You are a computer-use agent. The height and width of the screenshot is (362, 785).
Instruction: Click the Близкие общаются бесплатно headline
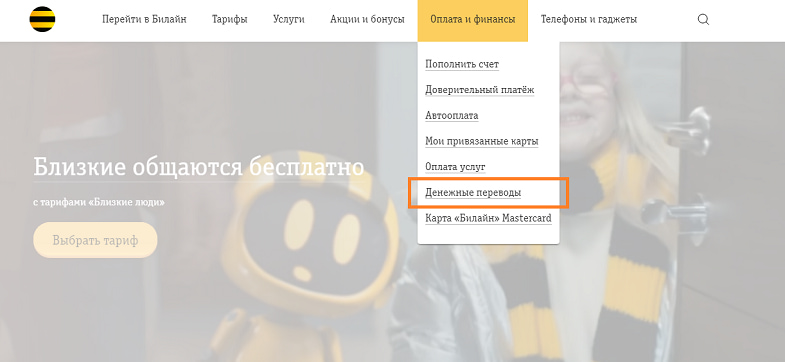(x=199, y=167)
